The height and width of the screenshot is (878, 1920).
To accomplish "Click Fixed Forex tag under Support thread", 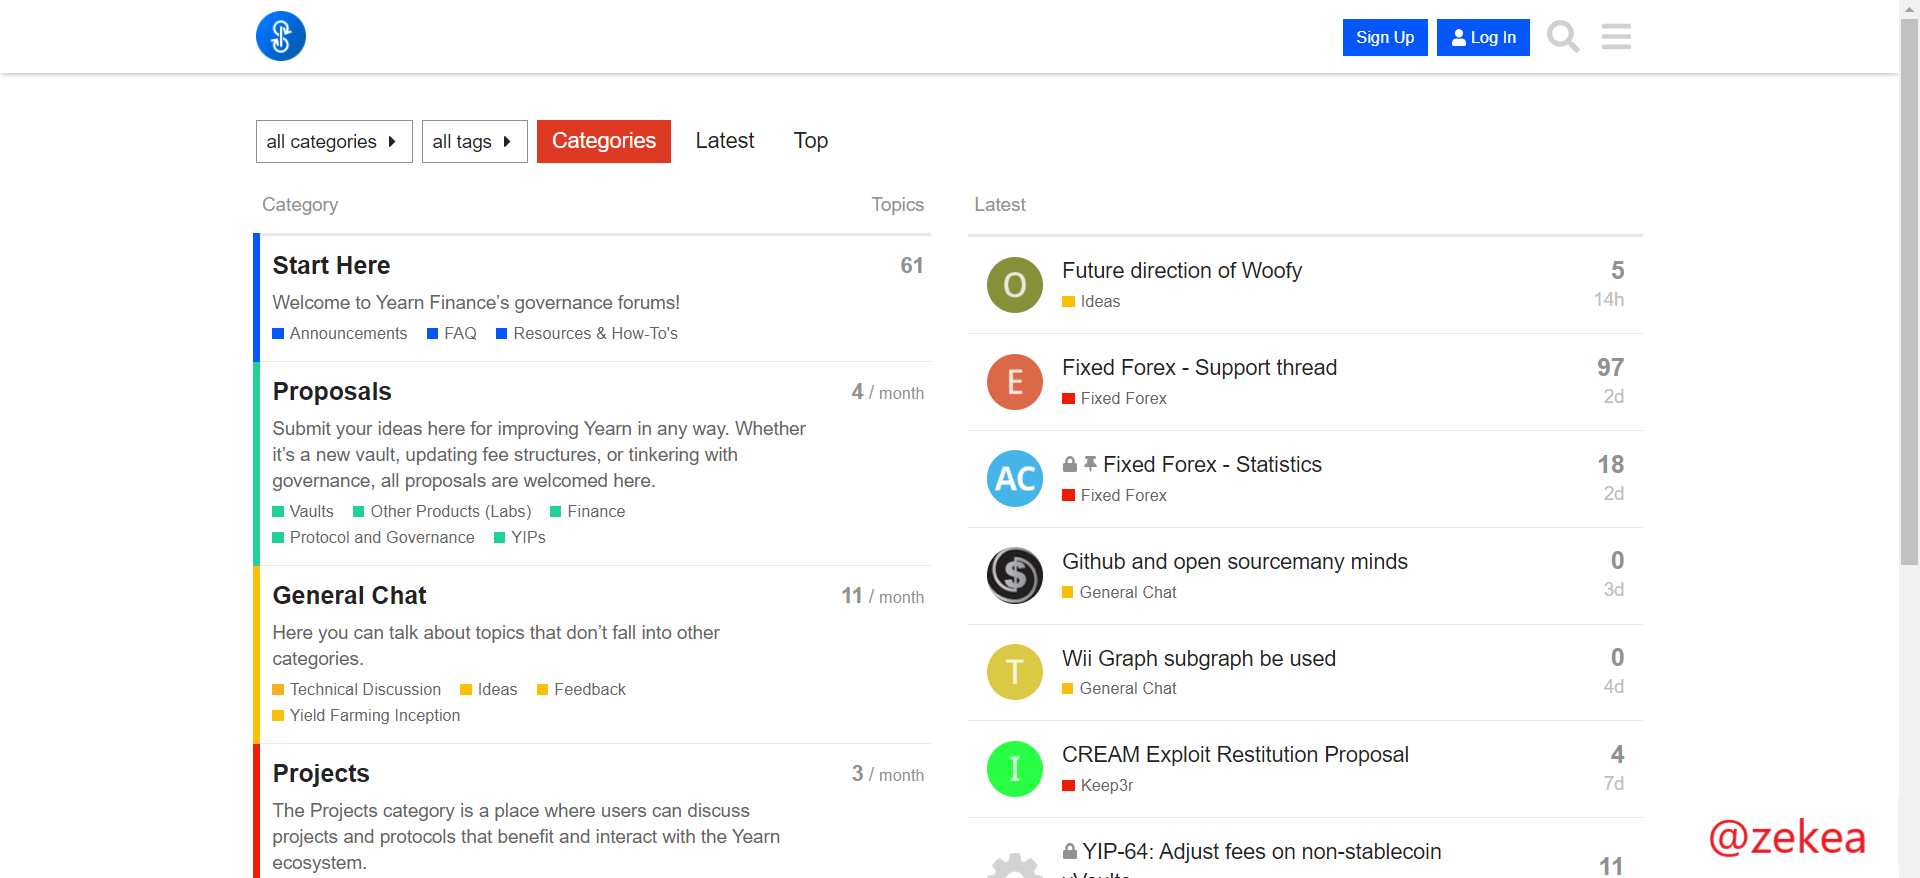I will [1114, 398].
